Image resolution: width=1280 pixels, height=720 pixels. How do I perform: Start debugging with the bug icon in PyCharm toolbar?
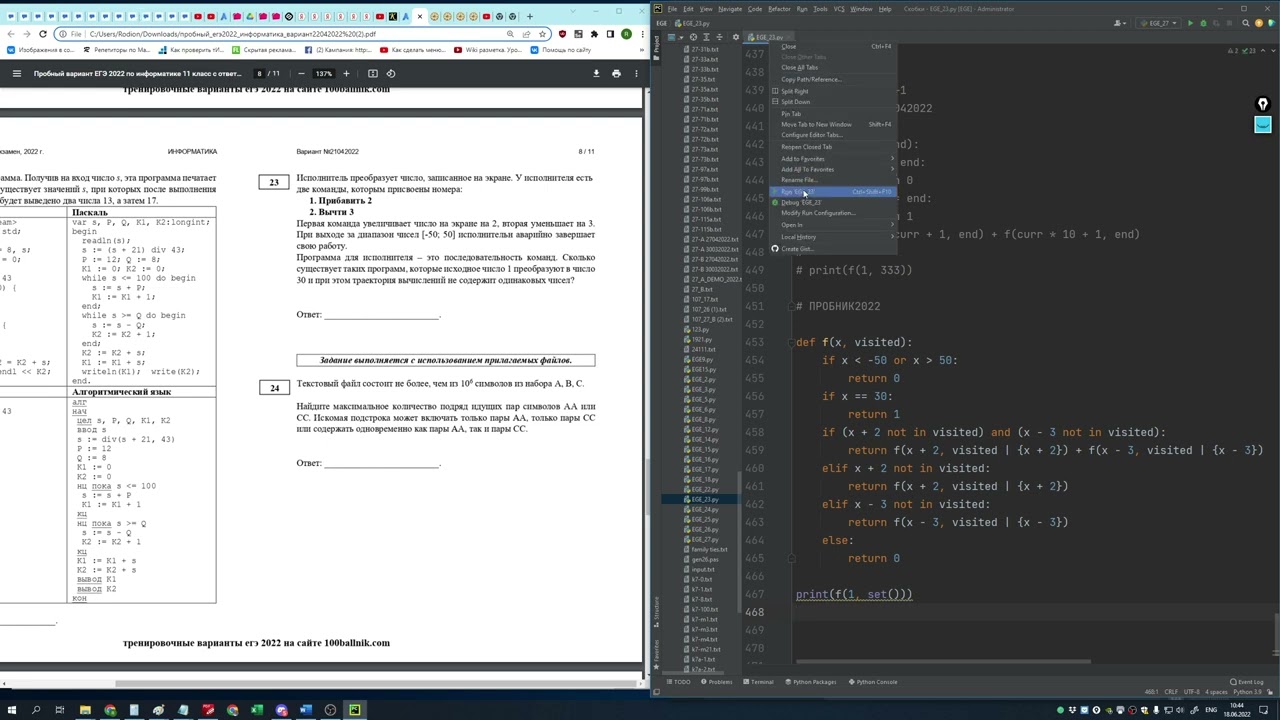(1202, 23)
